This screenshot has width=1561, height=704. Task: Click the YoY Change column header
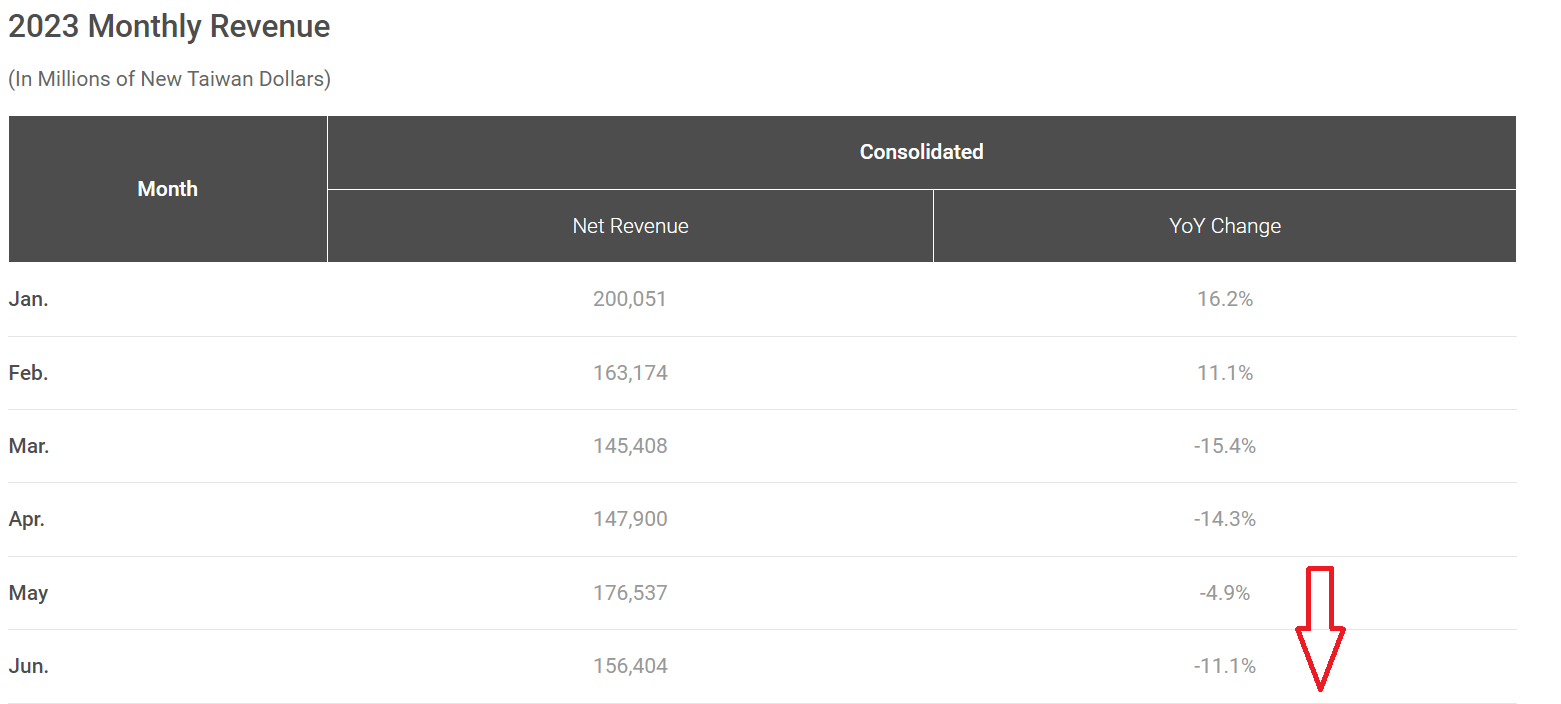click(1224, 226)
